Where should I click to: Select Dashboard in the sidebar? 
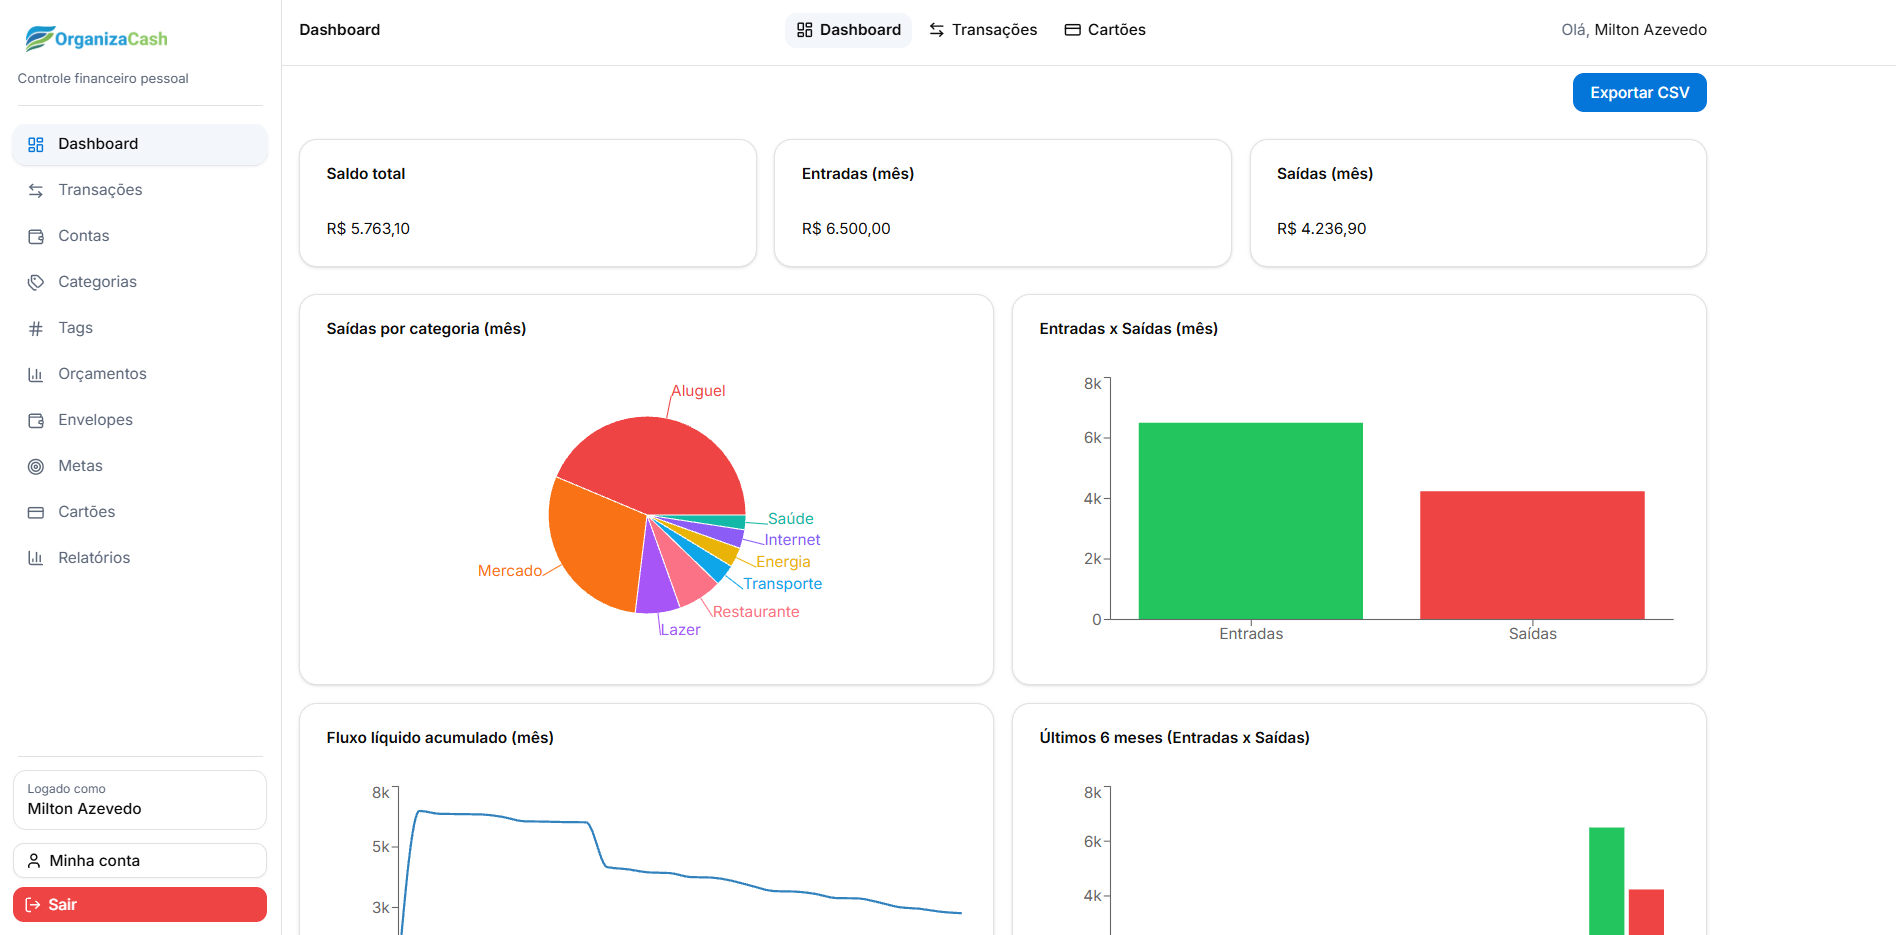[98, 144]
